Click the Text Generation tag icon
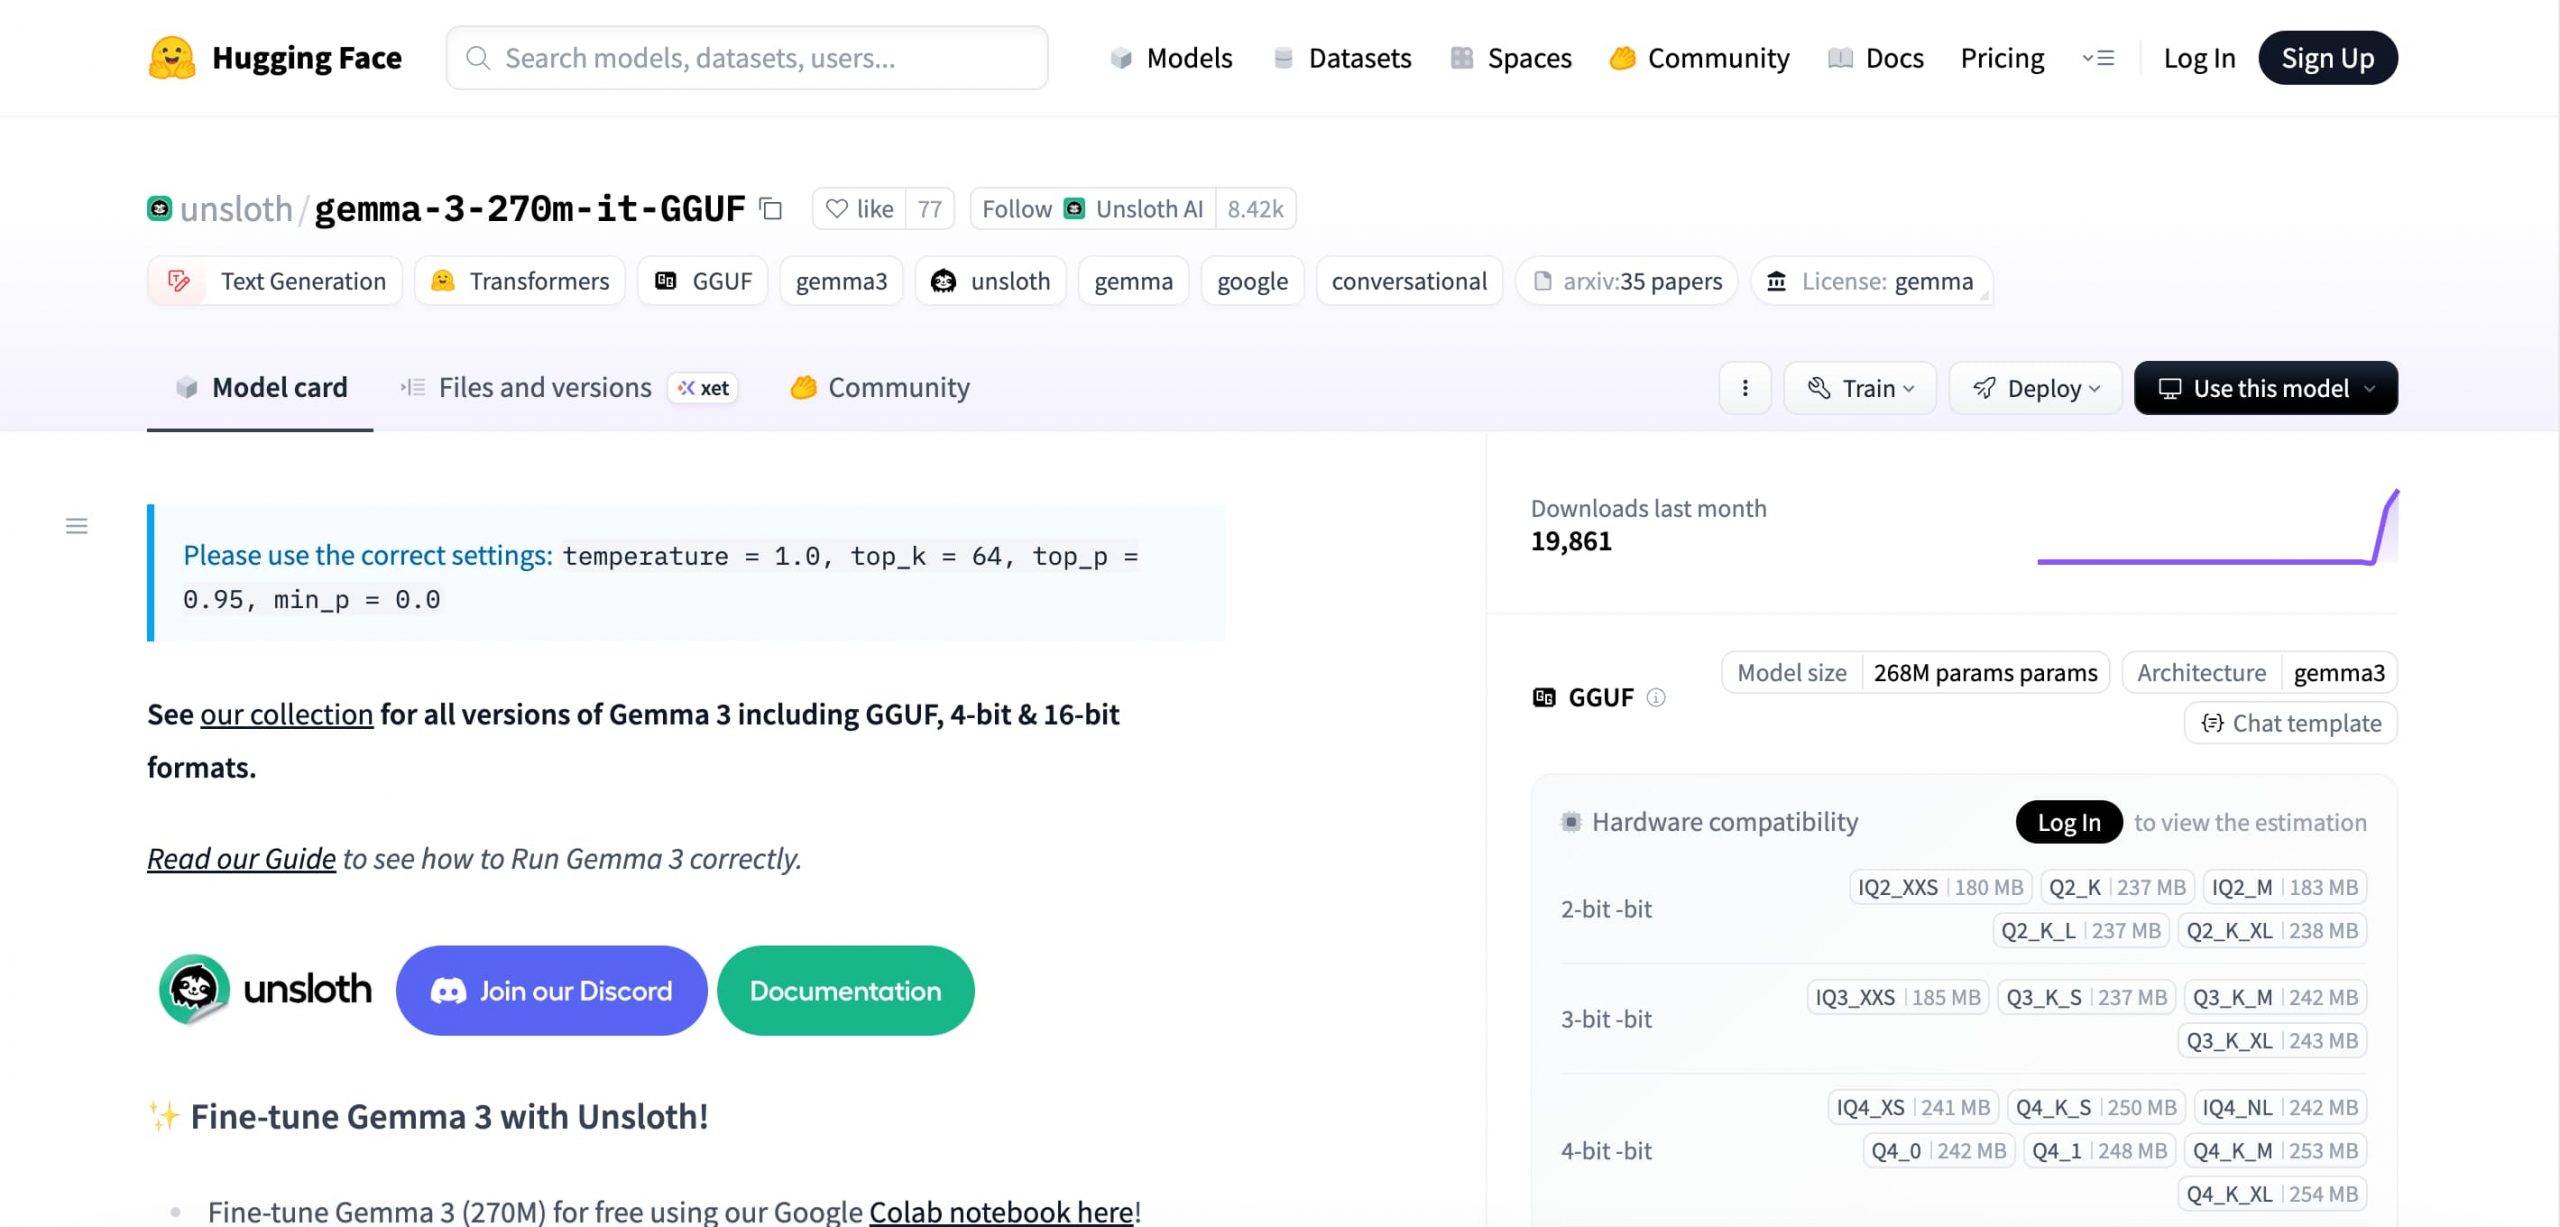Image resolution: width=2560 pixels, height=1227 pixels. pos(179,281)
